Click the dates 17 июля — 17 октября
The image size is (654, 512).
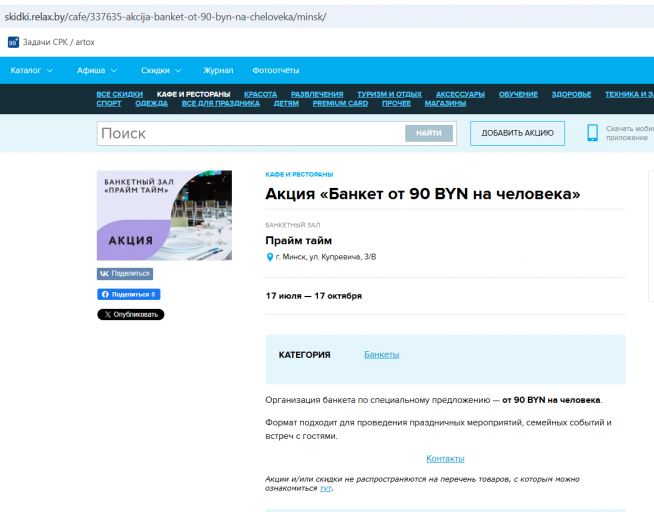pyautogui.click(x=314, y=296)
